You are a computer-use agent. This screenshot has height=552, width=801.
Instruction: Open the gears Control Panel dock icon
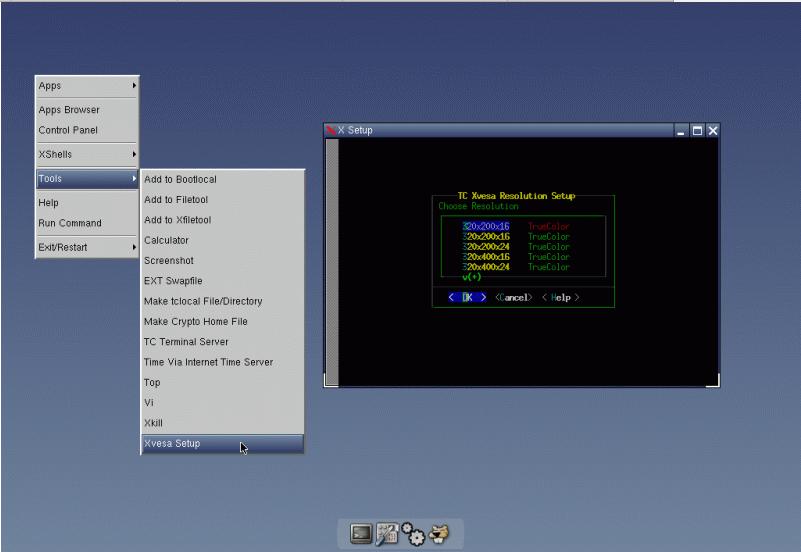click(x=413, y=534)
